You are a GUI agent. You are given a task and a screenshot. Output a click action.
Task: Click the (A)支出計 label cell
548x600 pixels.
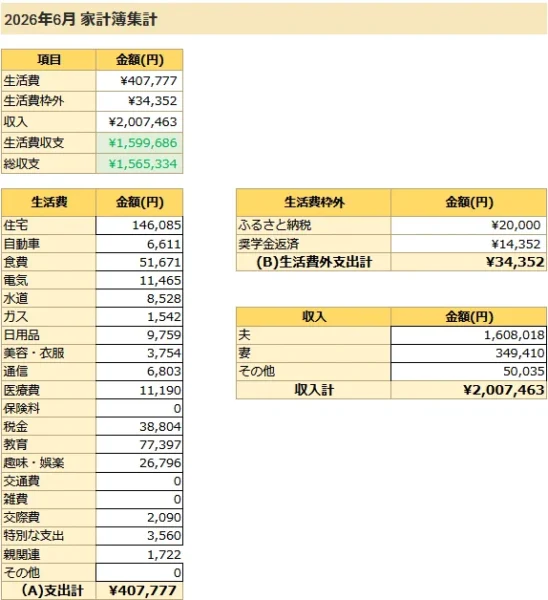click(49, 590)
